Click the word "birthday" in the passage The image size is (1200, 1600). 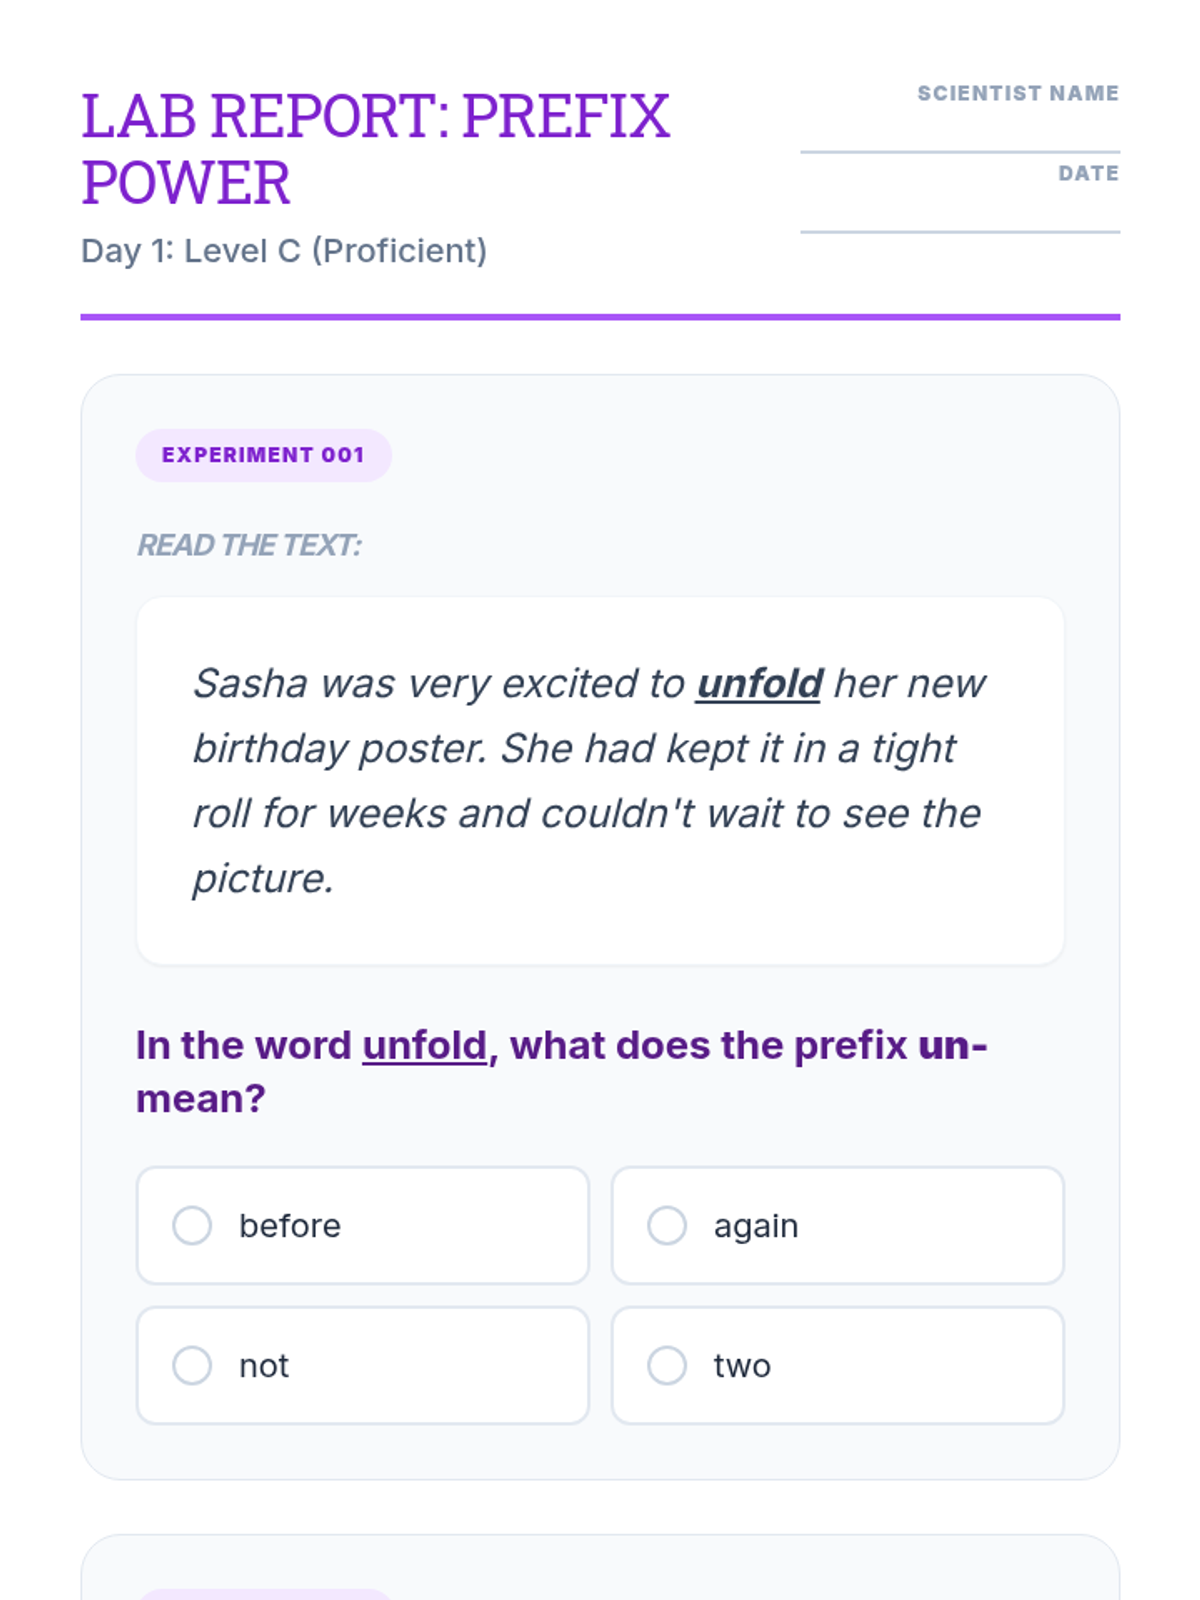(269, 749)
